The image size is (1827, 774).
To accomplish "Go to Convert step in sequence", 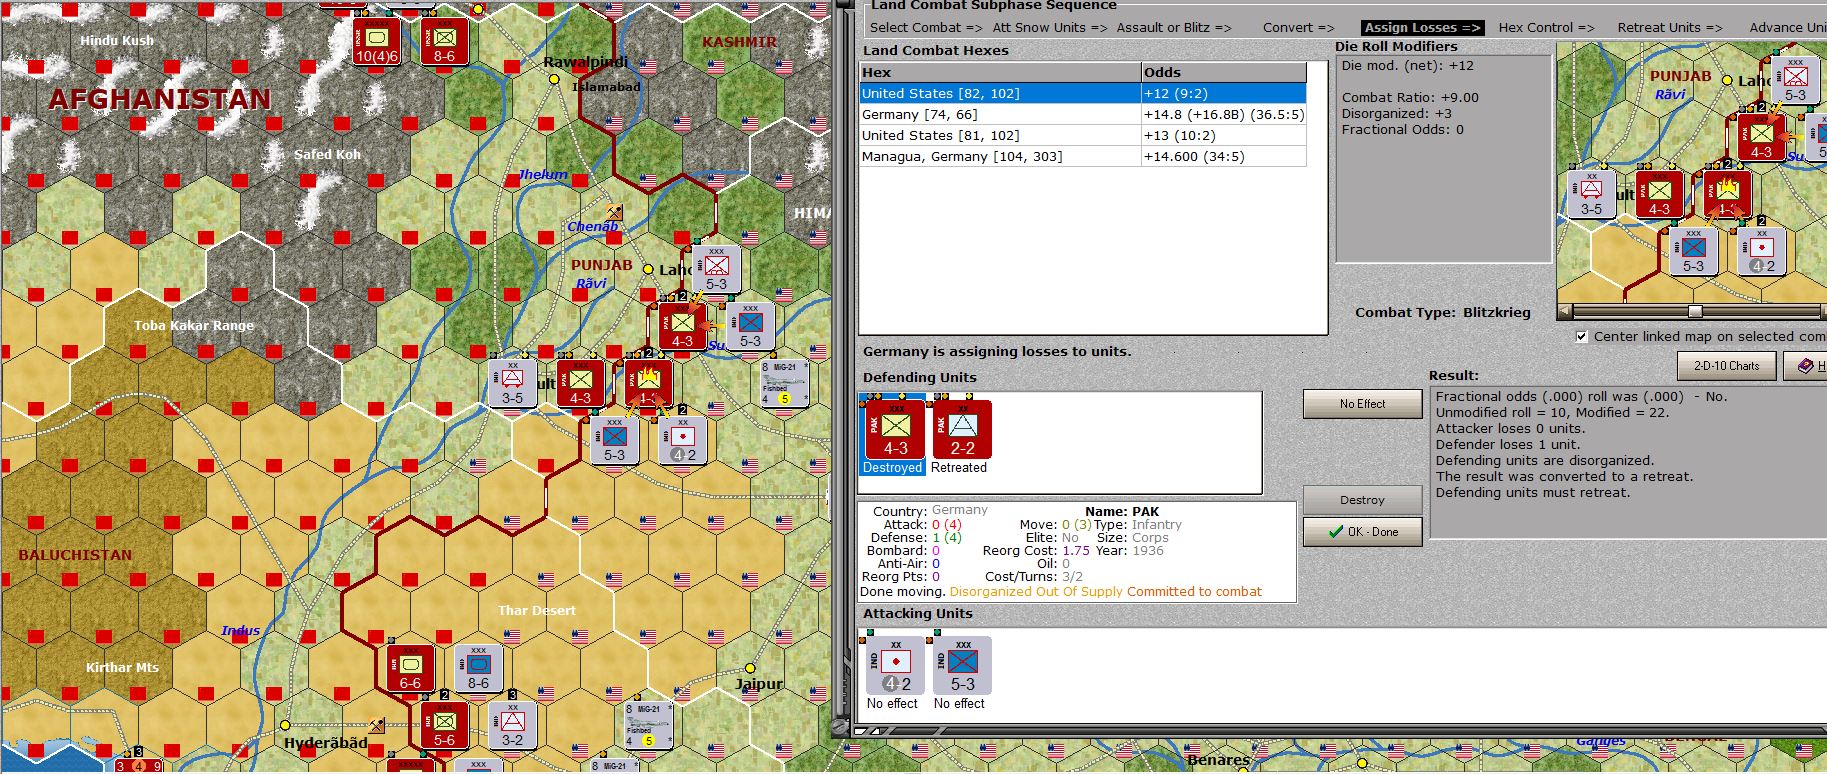I will 1298,28.
